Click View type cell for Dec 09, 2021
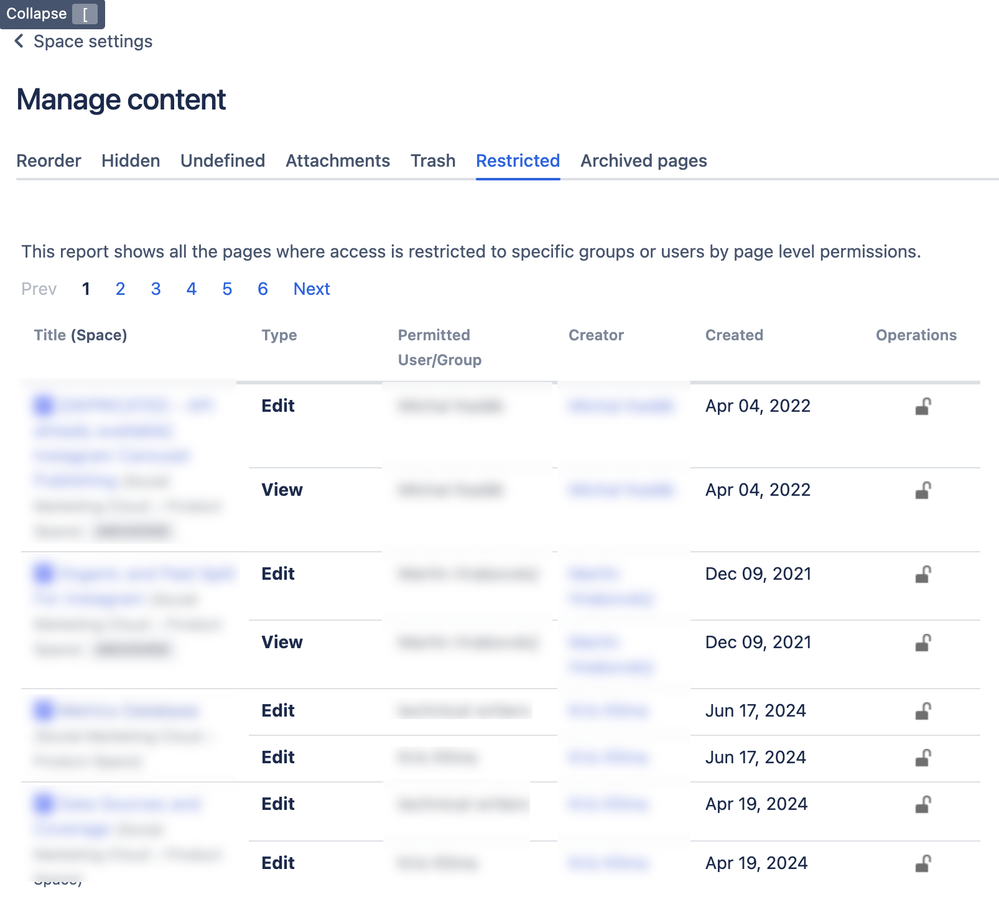Image resolution: width=999 pixels, height=897 pixels. click(282, 642)
